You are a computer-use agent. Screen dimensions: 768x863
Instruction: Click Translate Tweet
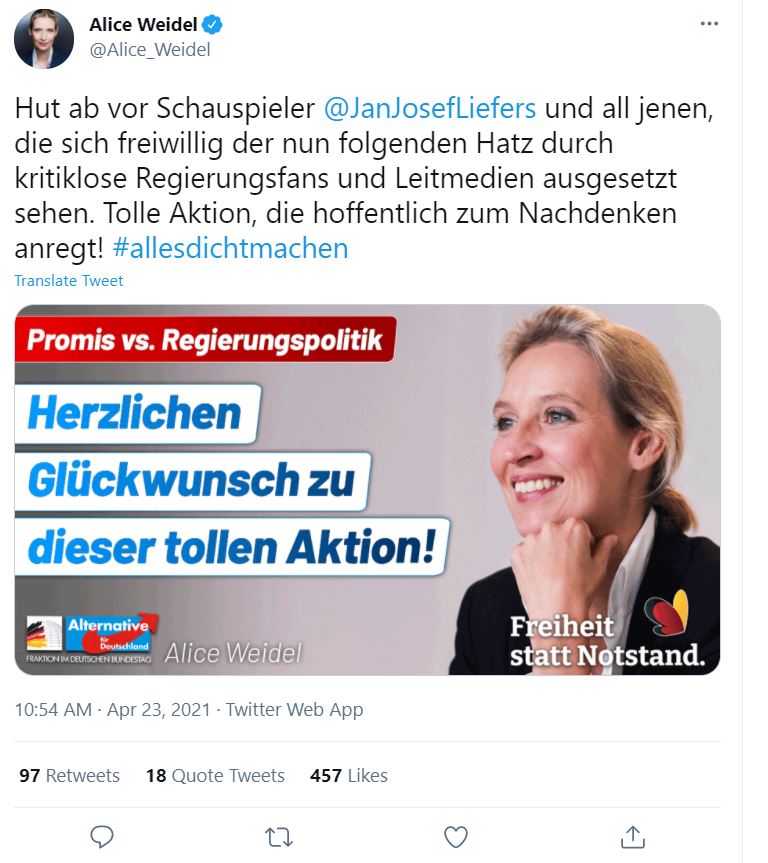click(69, 281)
